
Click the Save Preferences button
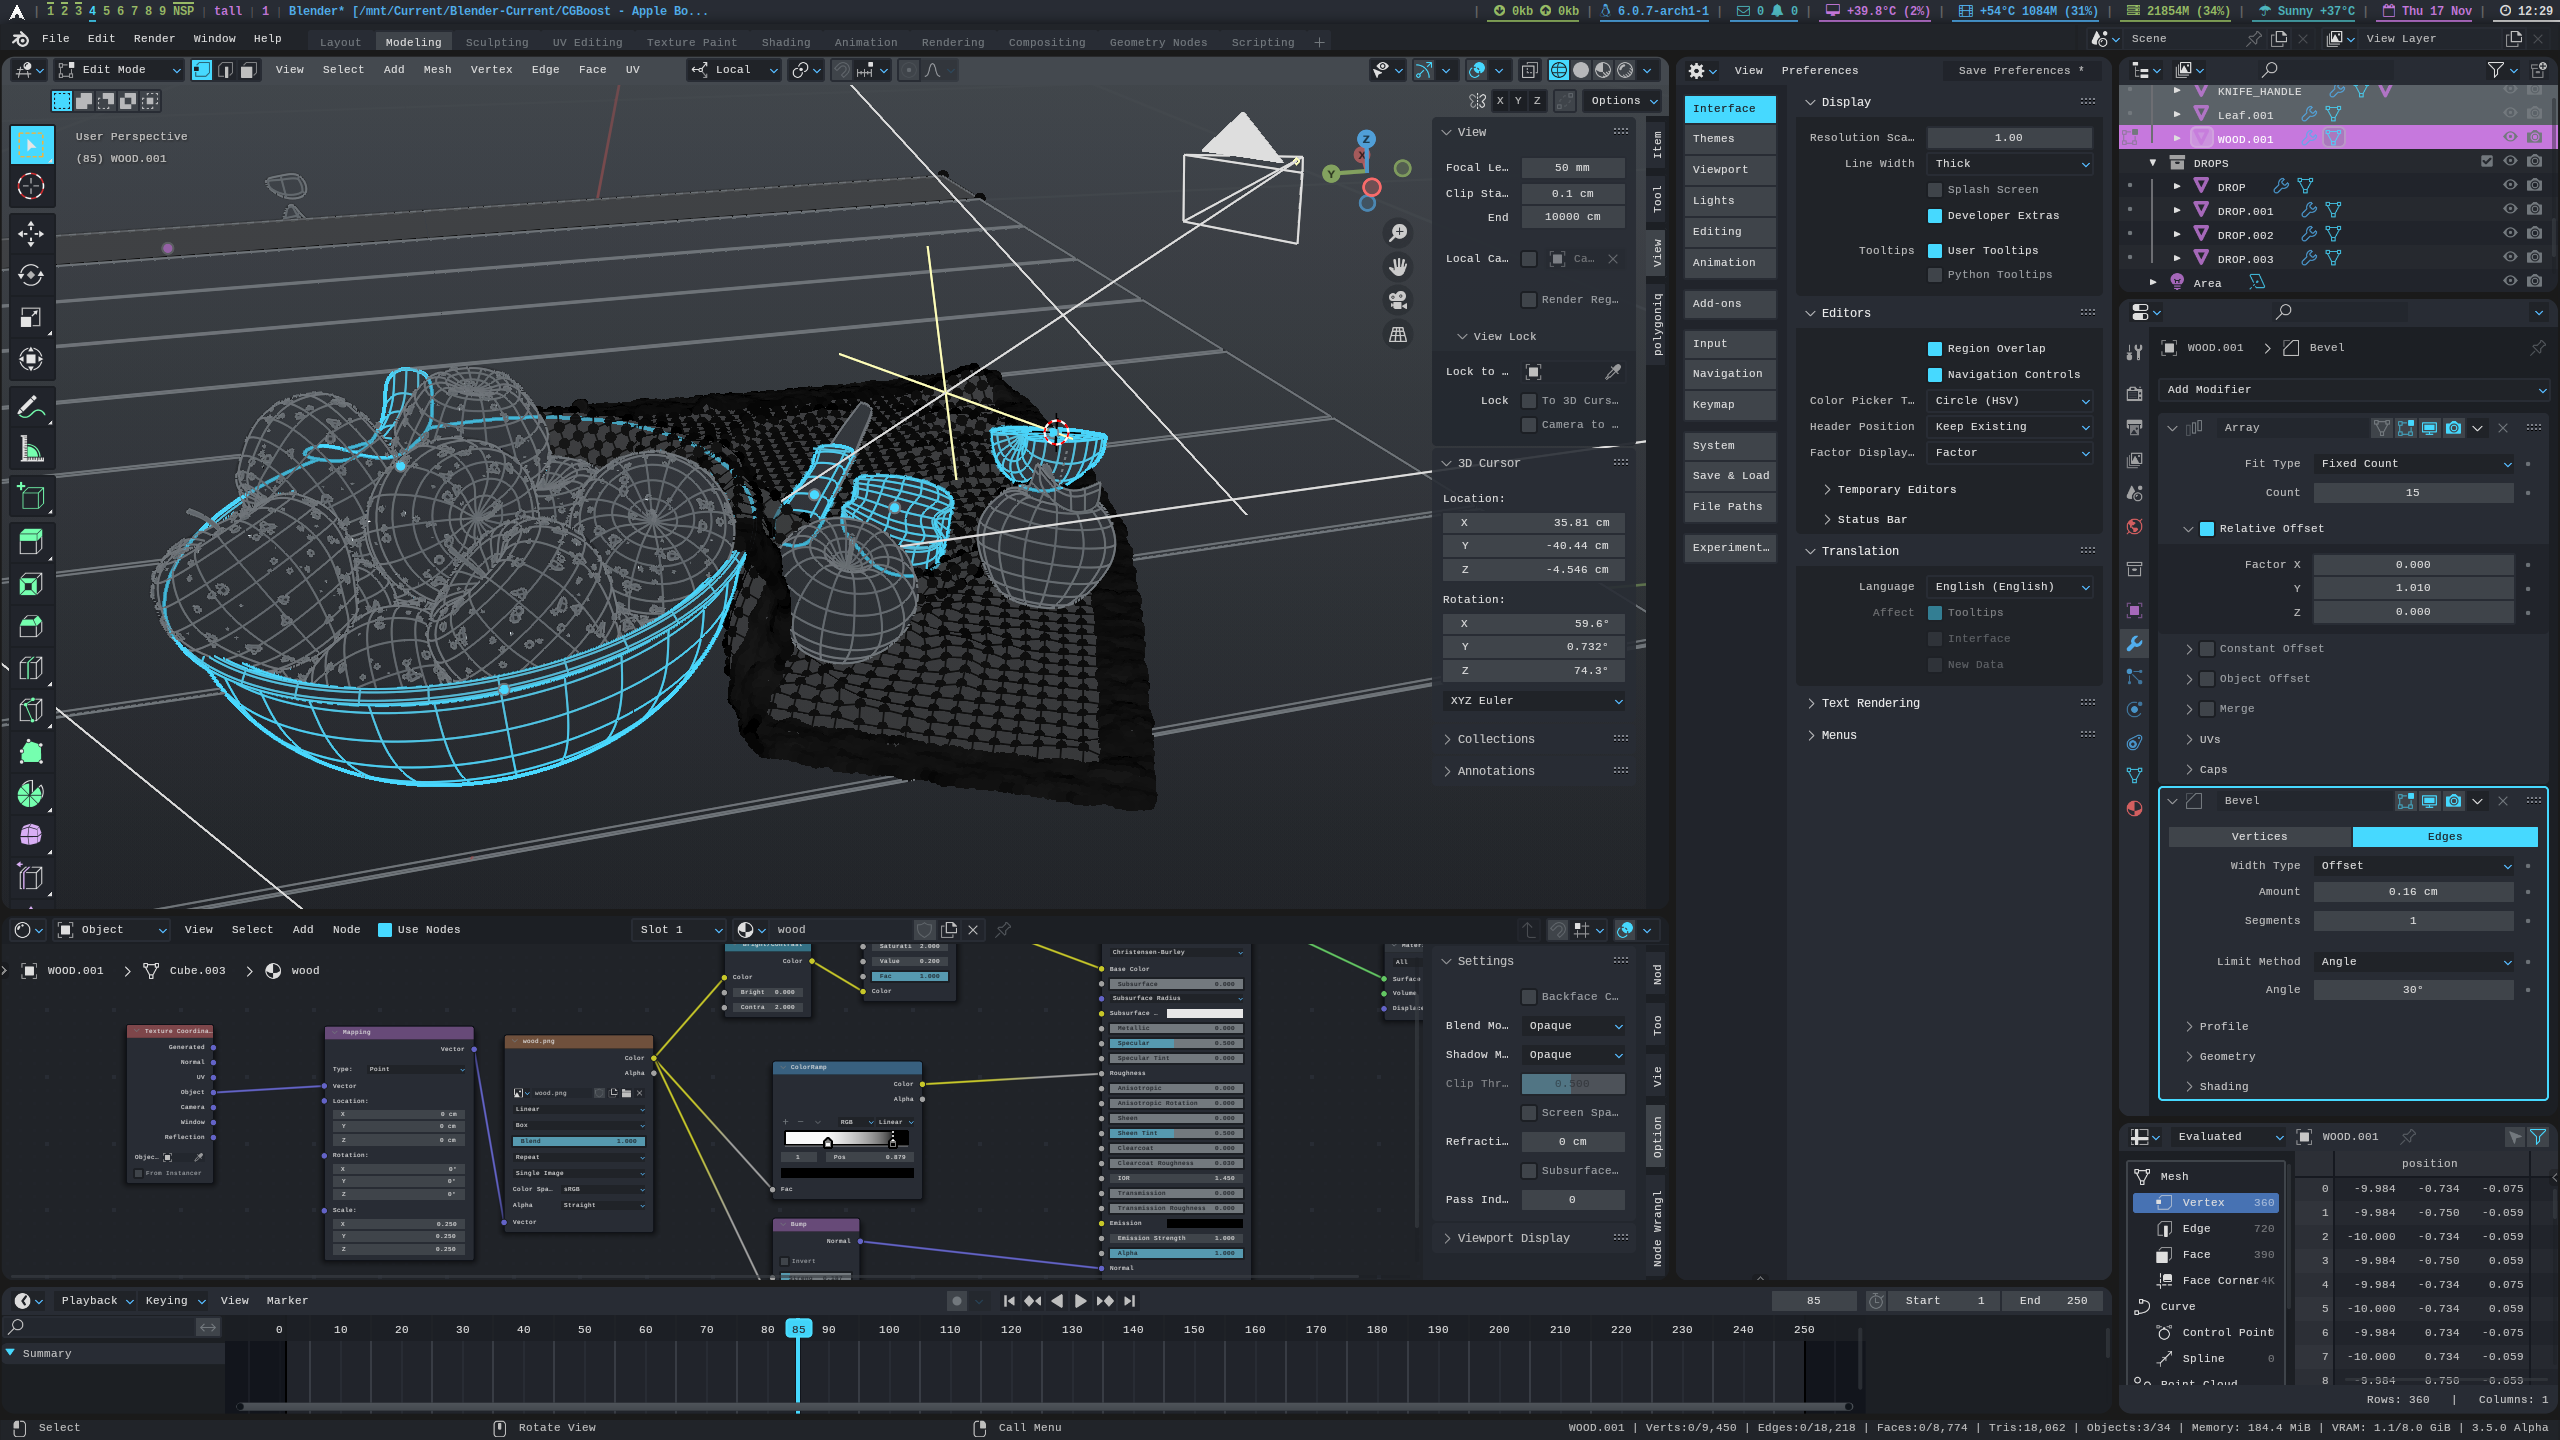click(x=2021, y=70)
